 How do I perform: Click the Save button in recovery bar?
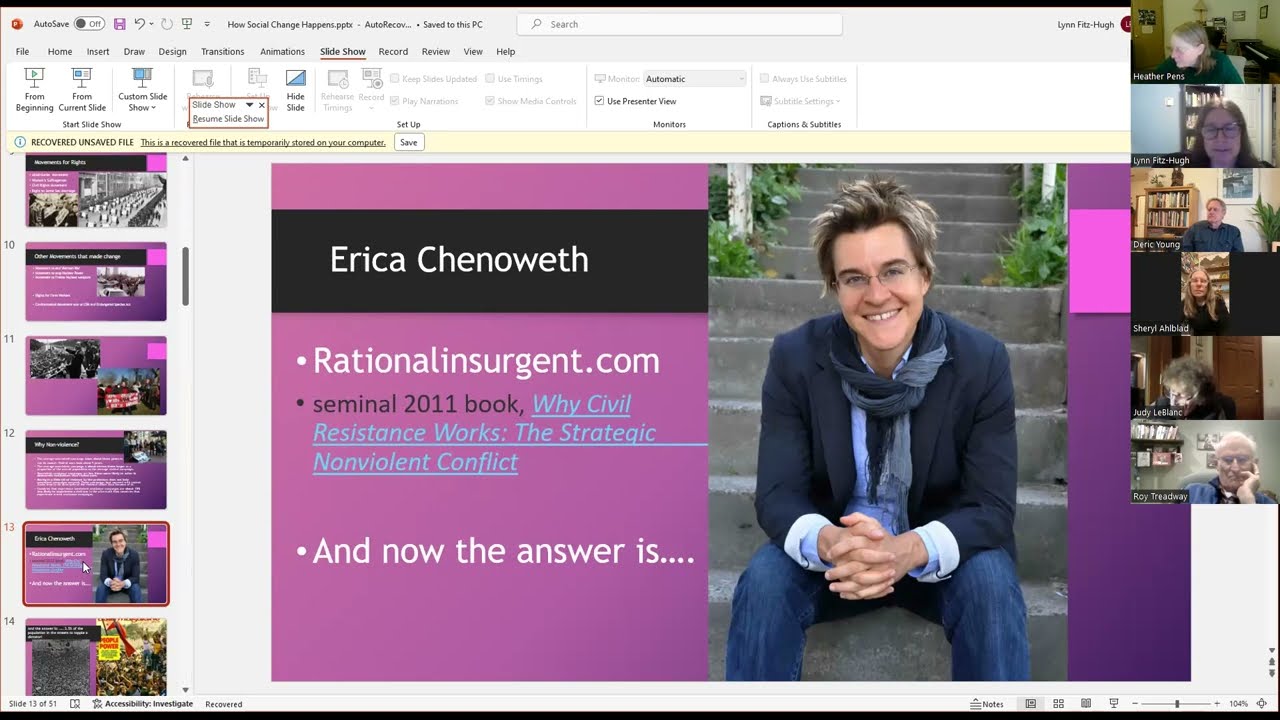point(408,142)
